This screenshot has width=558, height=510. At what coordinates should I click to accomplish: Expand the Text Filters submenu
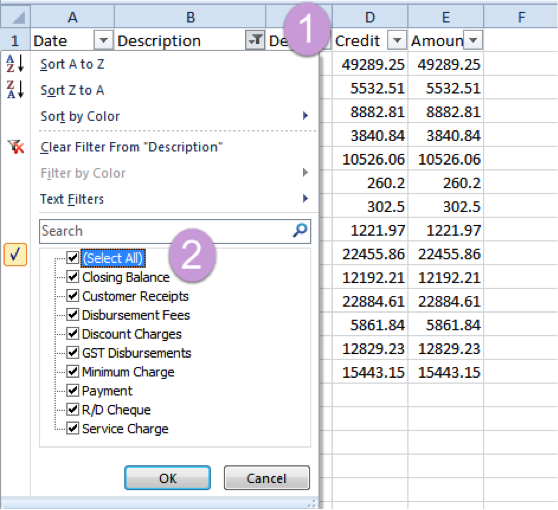174,199
